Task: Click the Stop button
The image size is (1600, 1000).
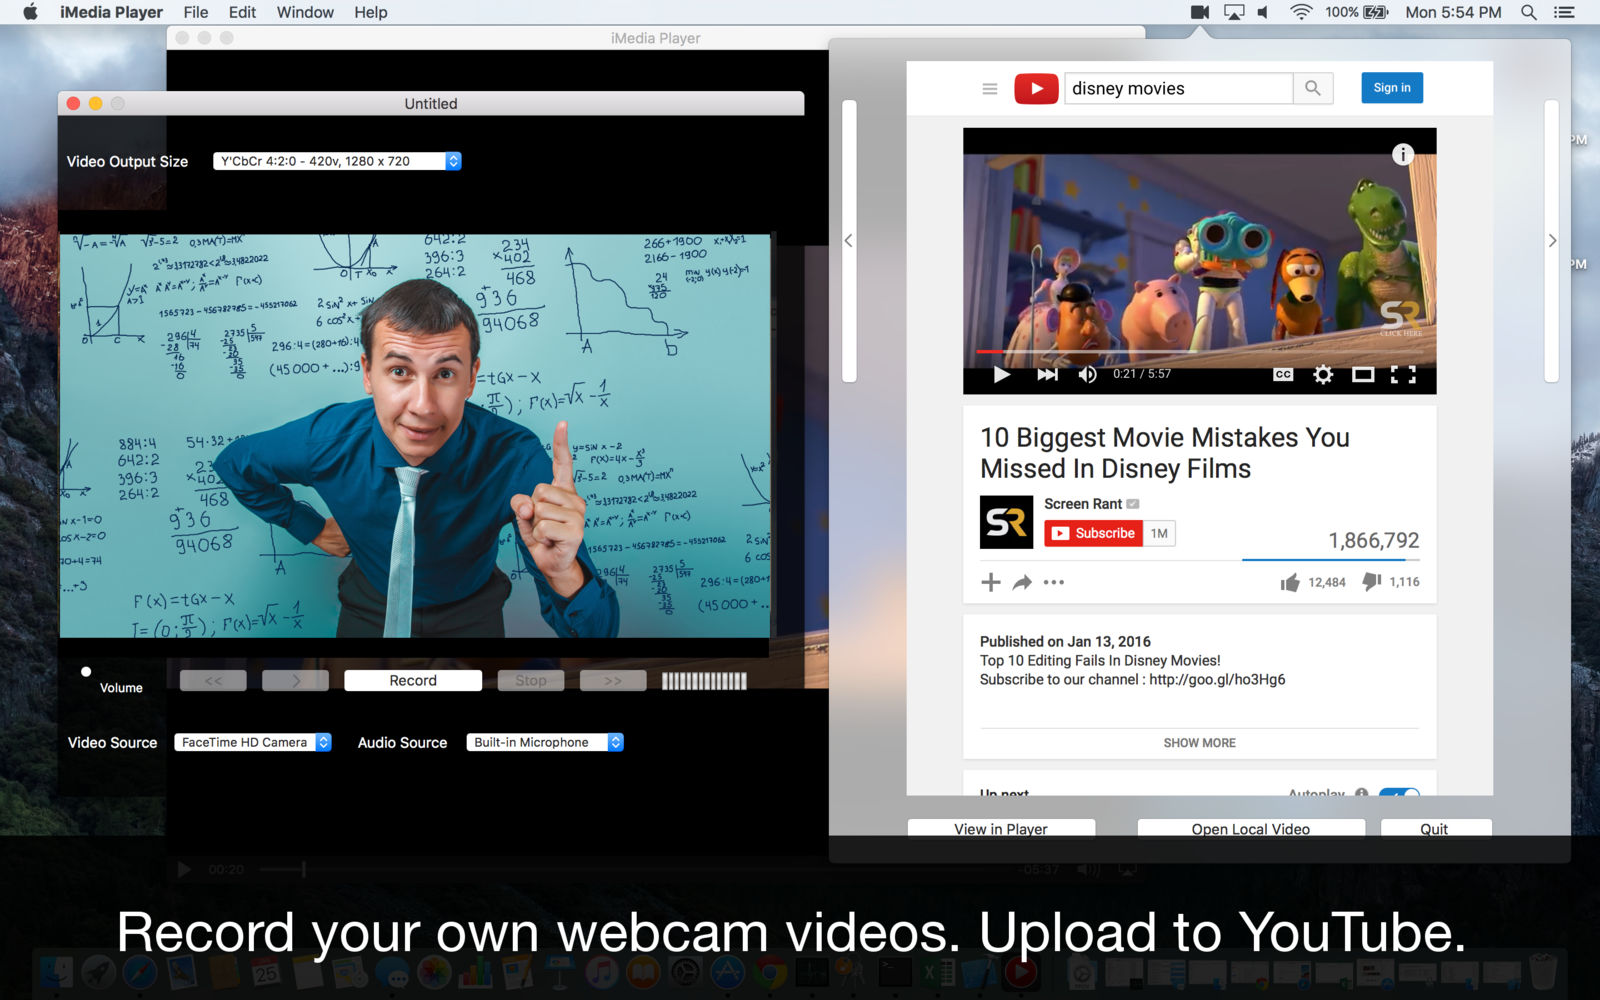Action: pos(531,680)
